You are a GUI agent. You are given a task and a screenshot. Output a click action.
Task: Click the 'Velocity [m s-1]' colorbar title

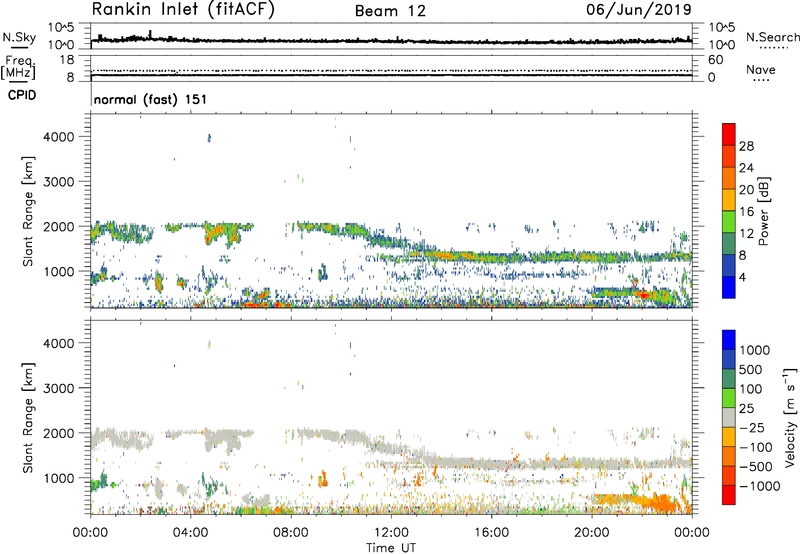(x=790, y=417)
